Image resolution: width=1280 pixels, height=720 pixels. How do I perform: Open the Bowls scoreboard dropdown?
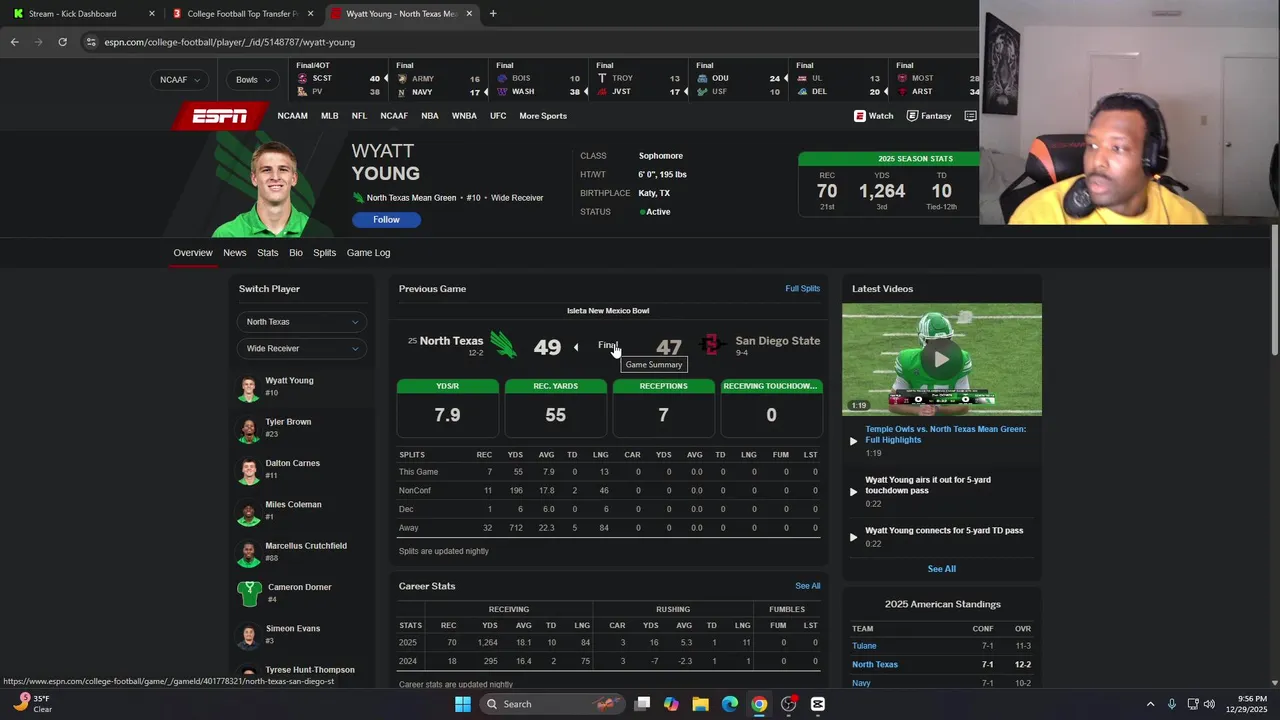(x=253, y=80)
